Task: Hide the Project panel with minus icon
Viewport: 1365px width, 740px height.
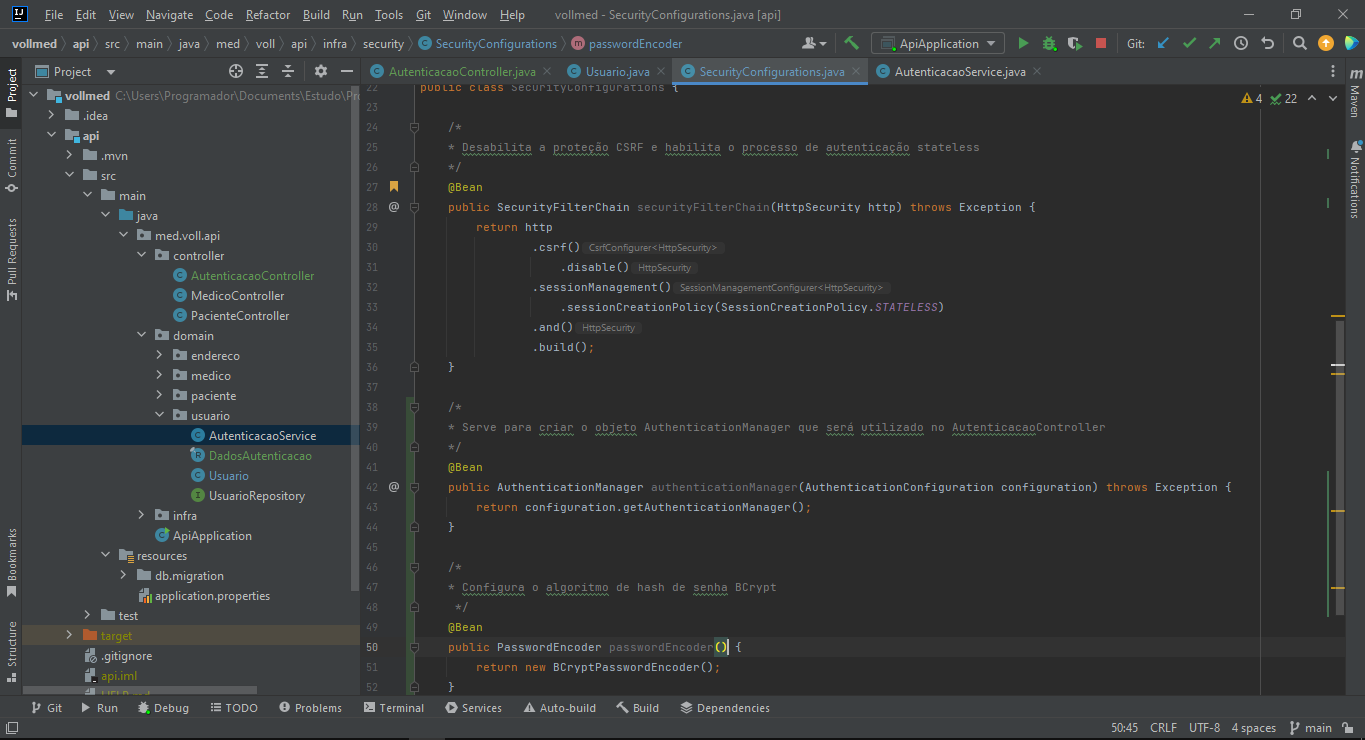Action: coord(347,71)
